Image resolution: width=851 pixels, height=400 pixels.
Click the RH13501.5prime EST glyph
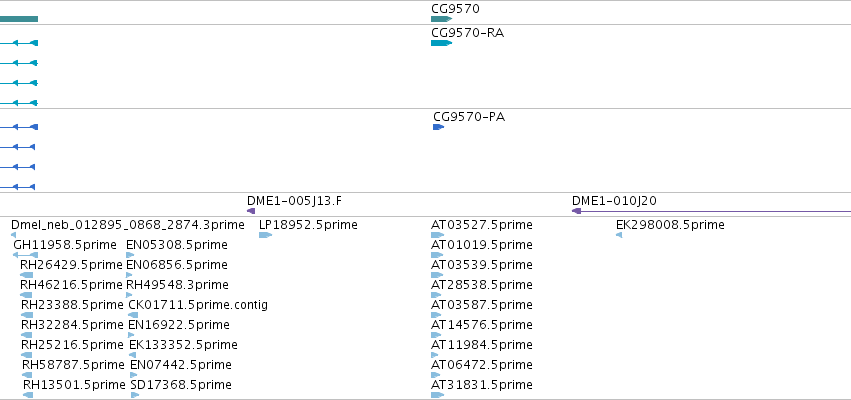point(28,396)
